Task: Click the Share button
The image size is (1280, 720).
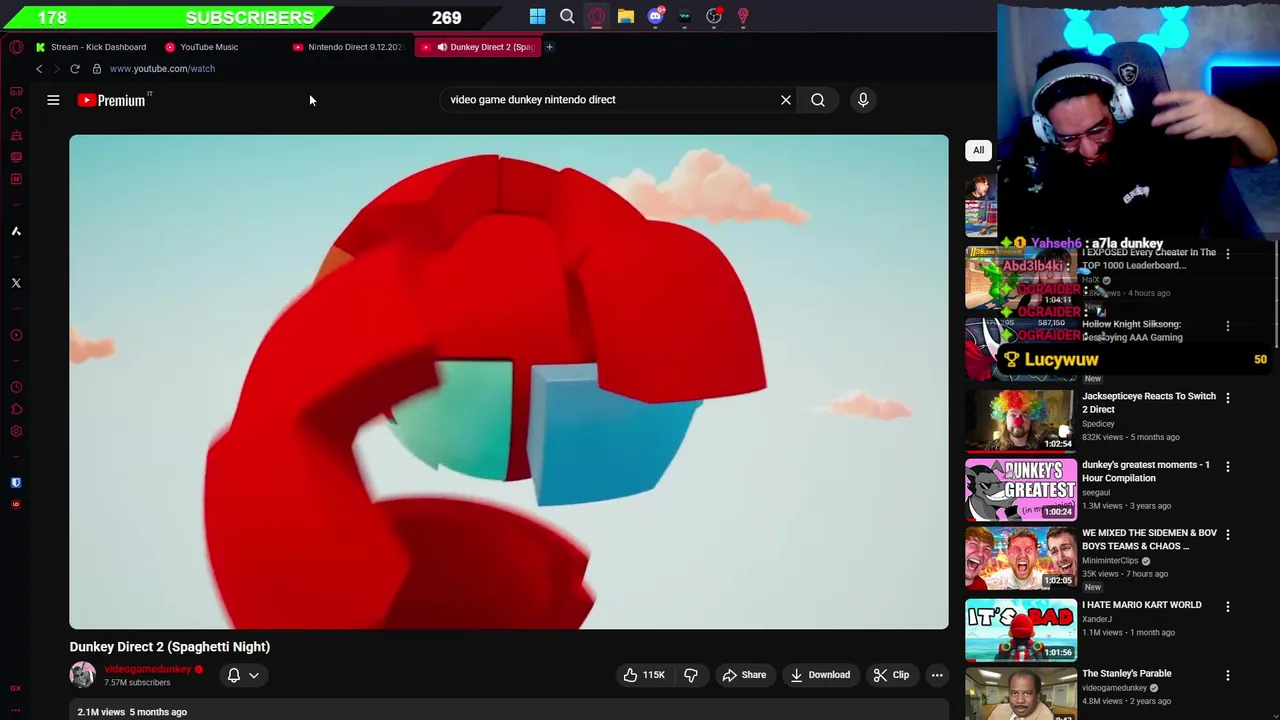Action: pyautogui.click(x=744, y=675)
